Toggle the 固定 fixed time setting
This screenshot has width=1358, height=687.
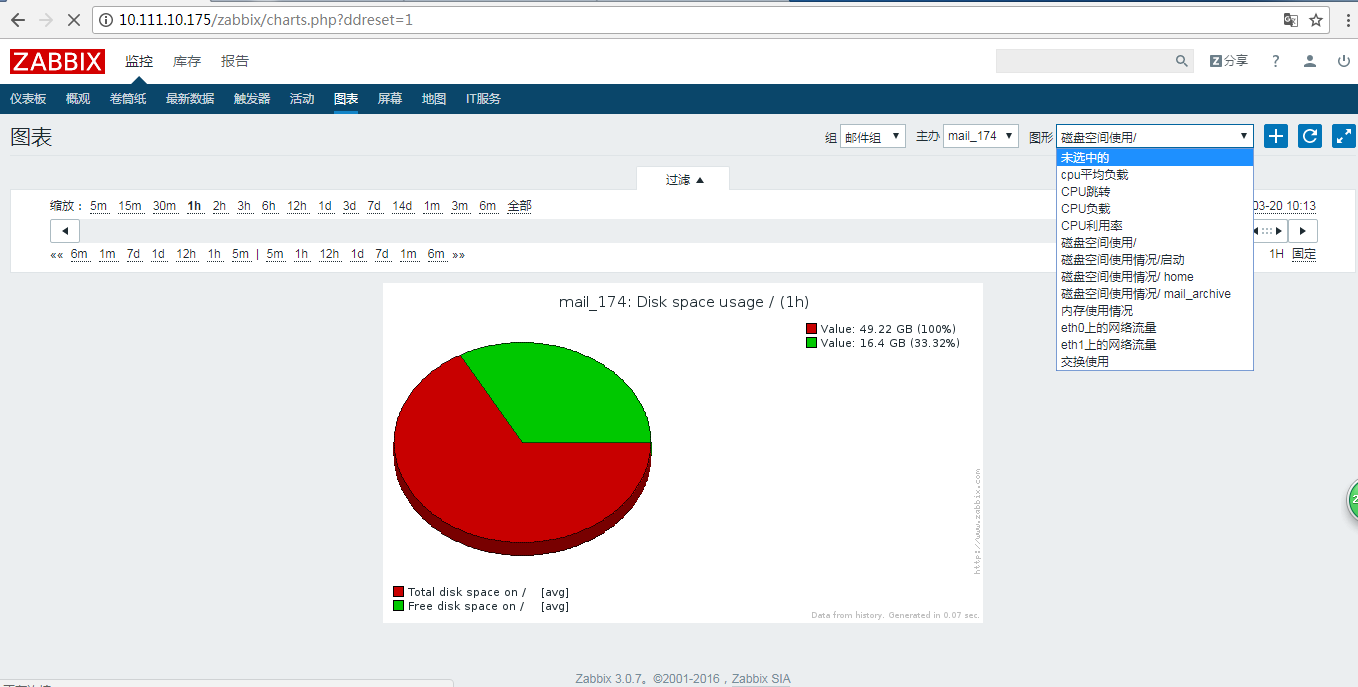coord(1304,254)
